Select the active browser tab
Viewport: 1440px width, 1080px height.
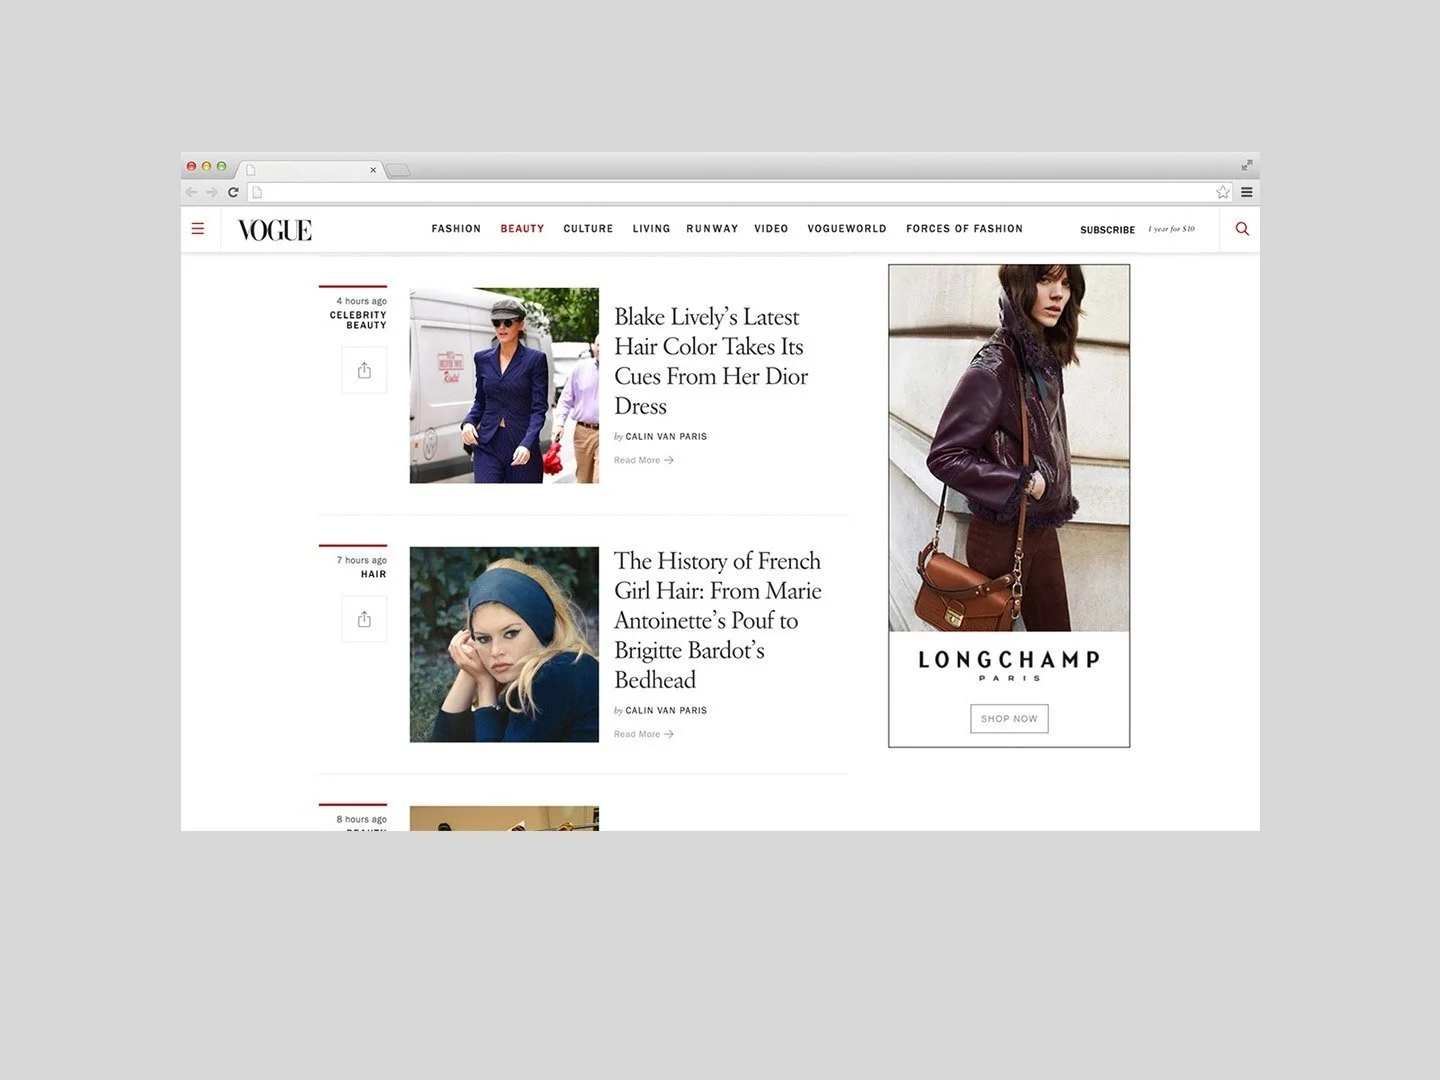311,170
